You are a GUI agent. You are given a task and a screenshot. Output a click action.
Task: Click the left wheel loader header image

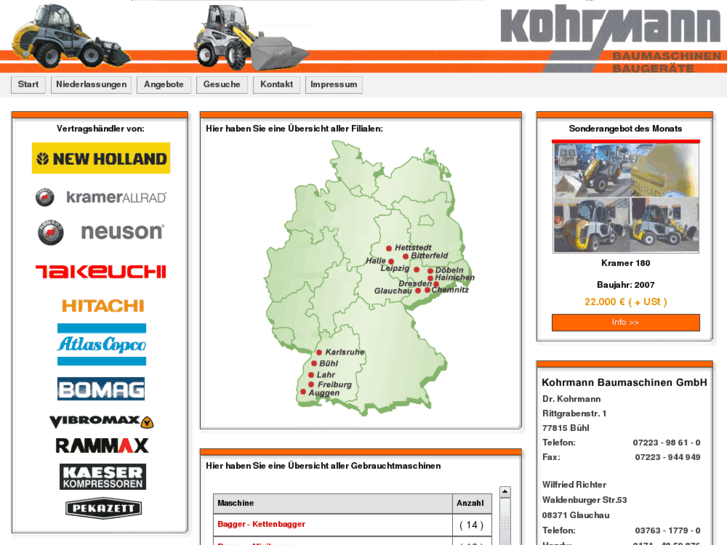coord(70,36)
